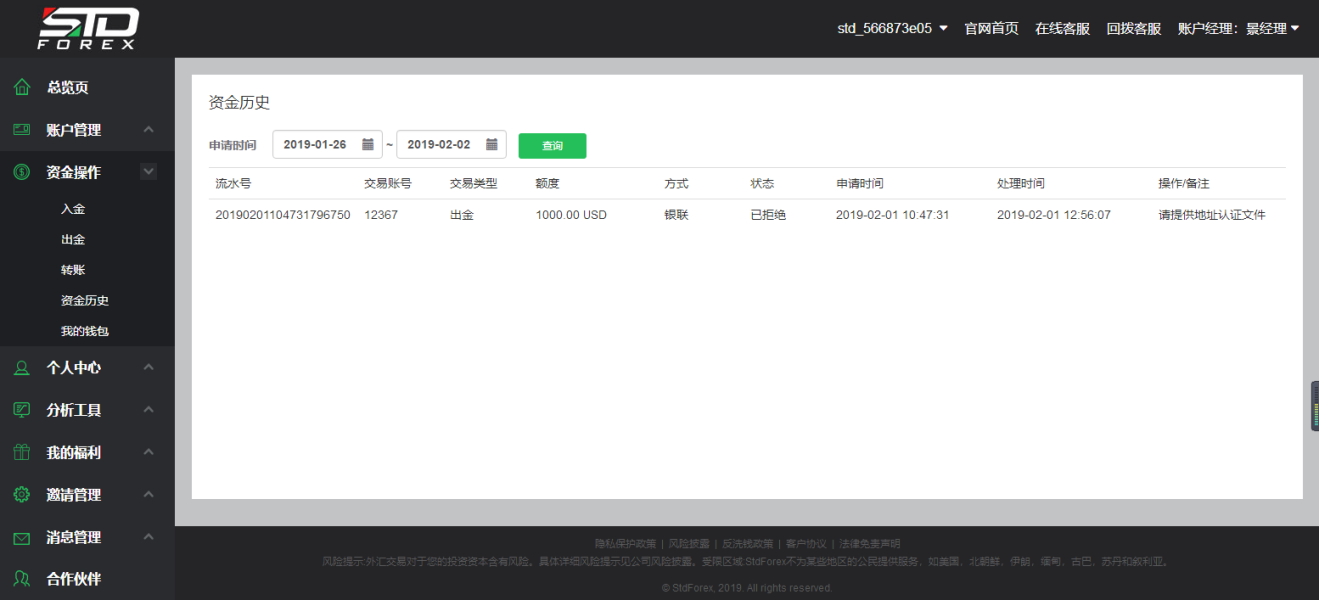1319x600 pixels.
Task: Click the dollar coin icon beside 资金操作
Action: coord(21,172)
